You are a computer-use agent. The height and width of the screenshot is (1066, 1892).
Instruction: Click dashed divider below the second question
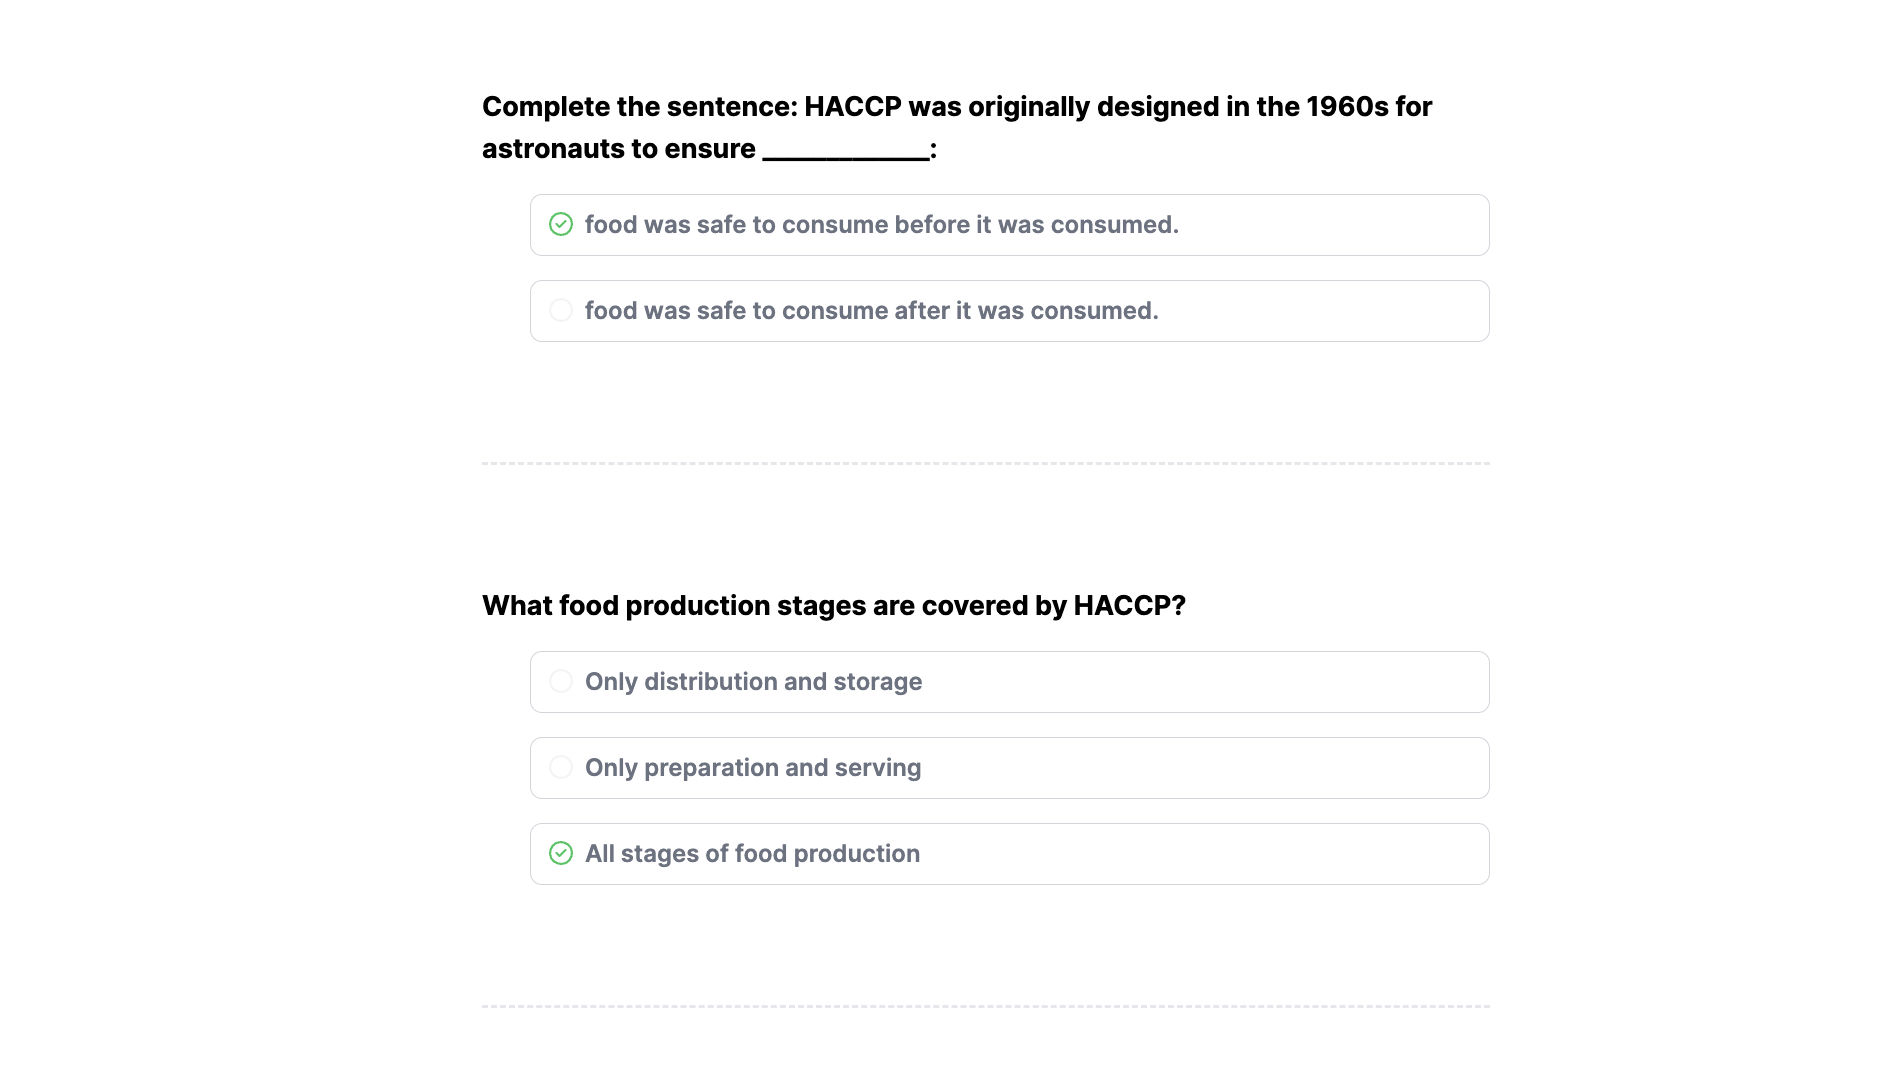(x=985, y=1006)
